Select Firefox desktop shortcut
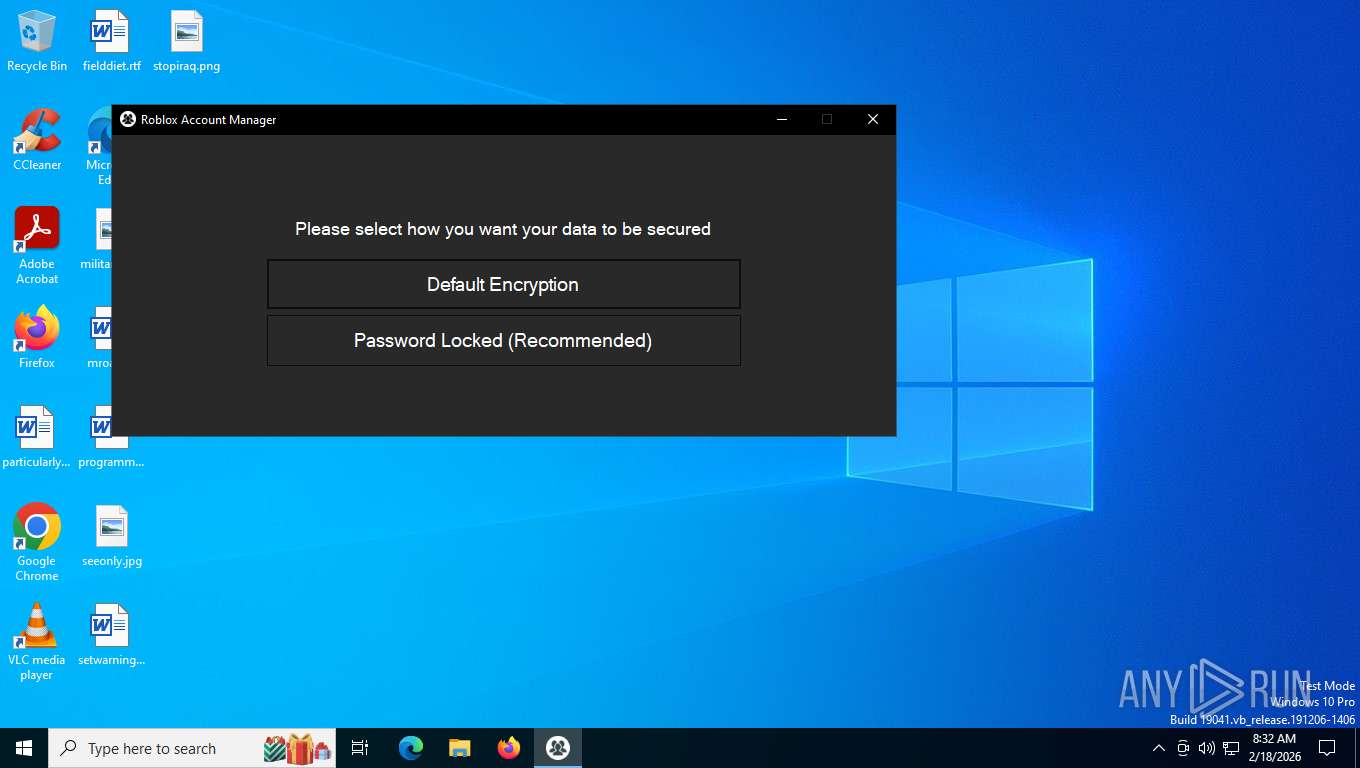1360x768 pixels. 37,338
